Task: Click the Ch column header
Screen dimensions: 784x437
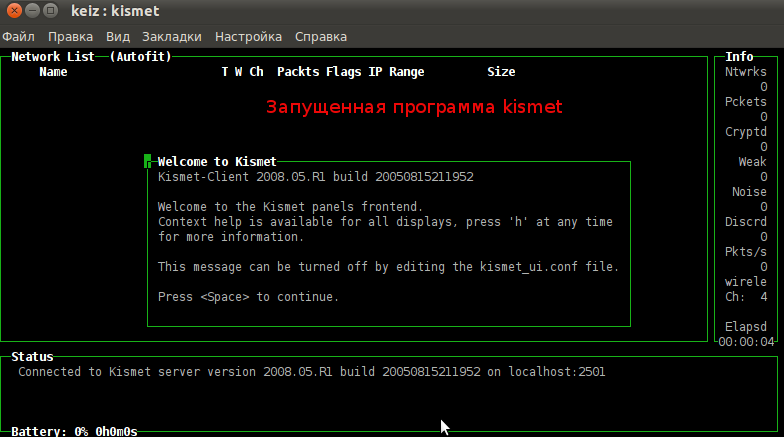Action: tap(256, 72)
